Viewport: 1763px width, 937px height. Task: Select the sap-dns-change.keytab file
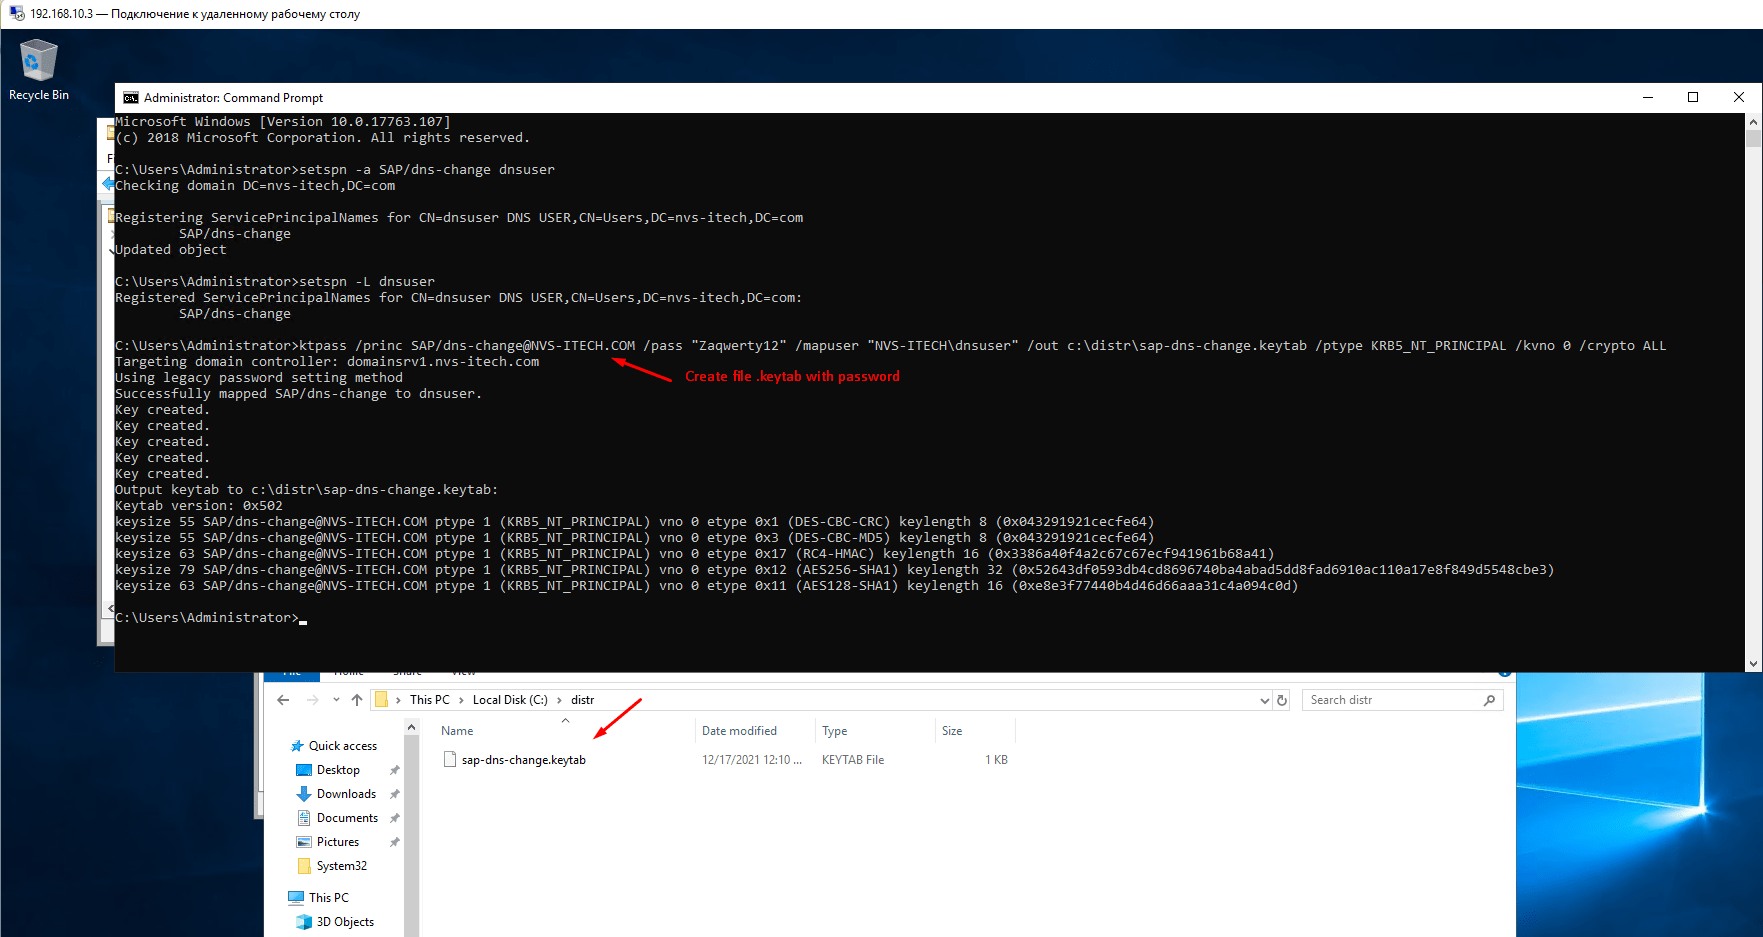pyautogui.click(x=523, y=759)
